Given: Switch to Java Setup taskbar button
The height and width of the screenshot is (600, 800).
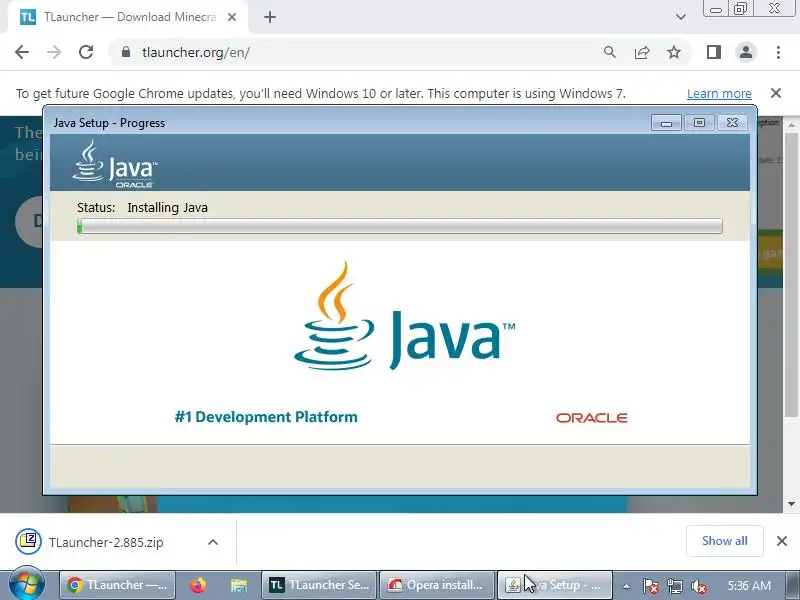Looking at the screenshot, I should tap(555, 585).
